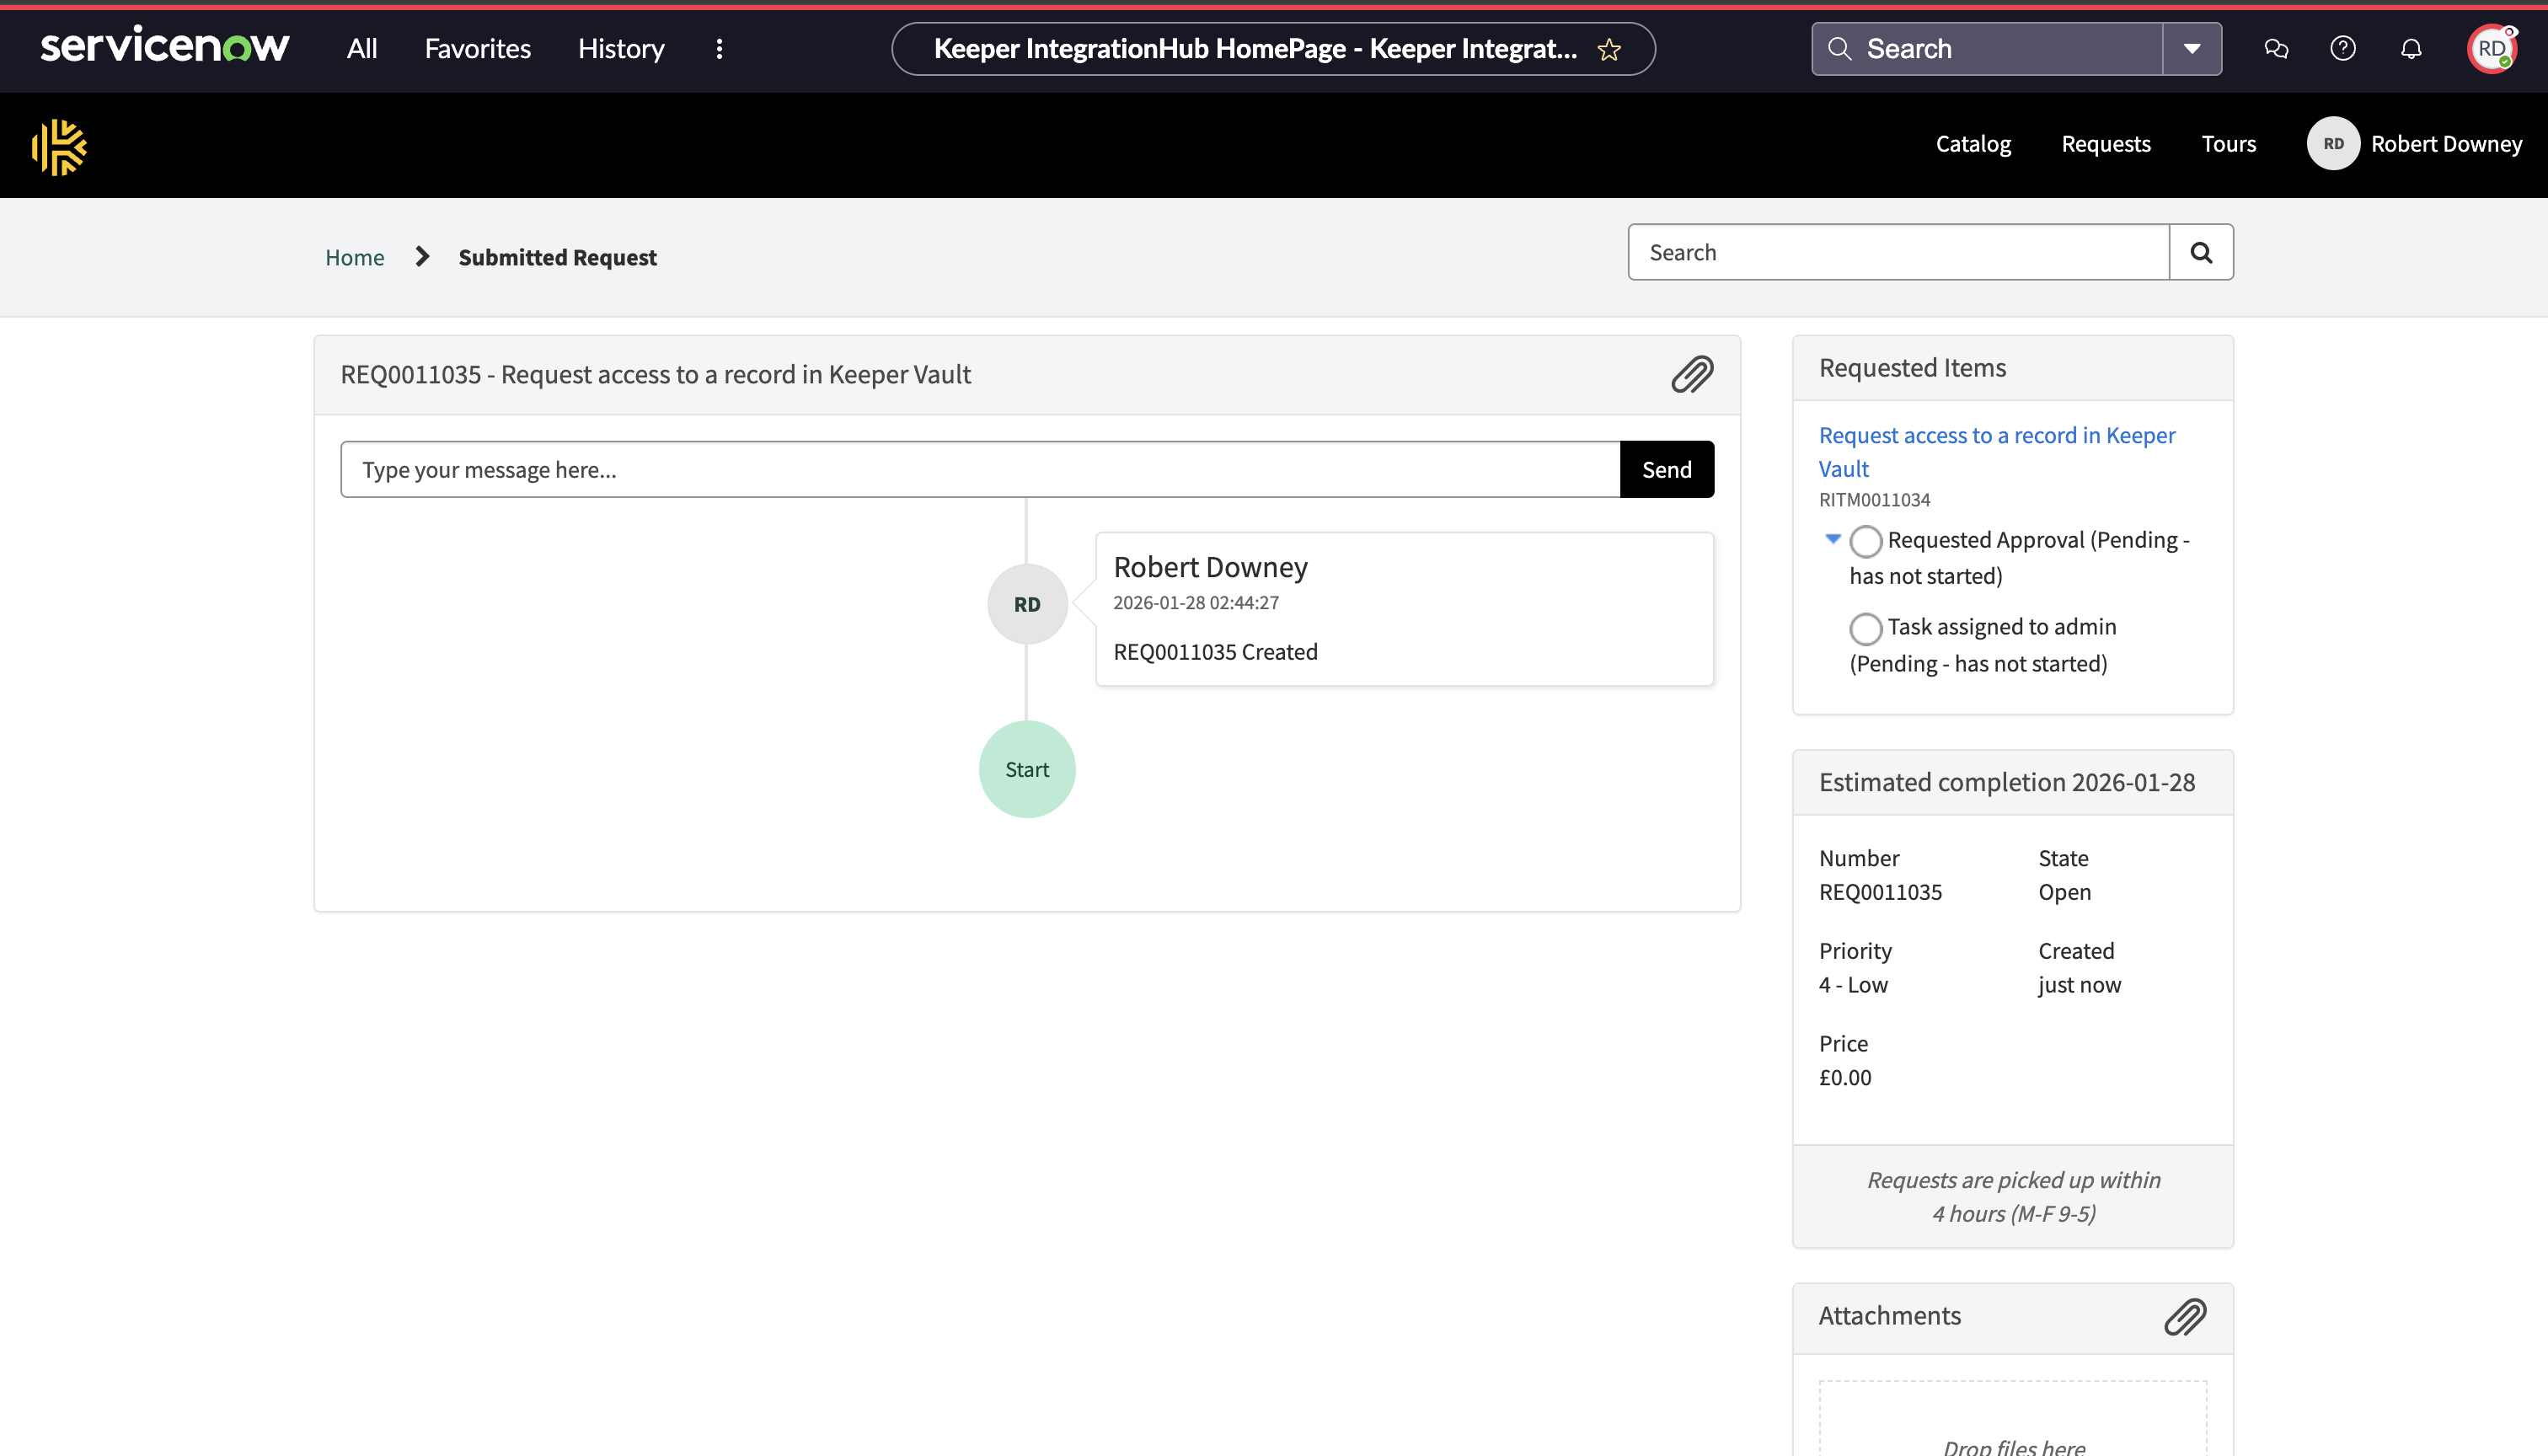Open the Robert Downey user menu
Screen dimensions: 2548x1456
[2415, 144]
